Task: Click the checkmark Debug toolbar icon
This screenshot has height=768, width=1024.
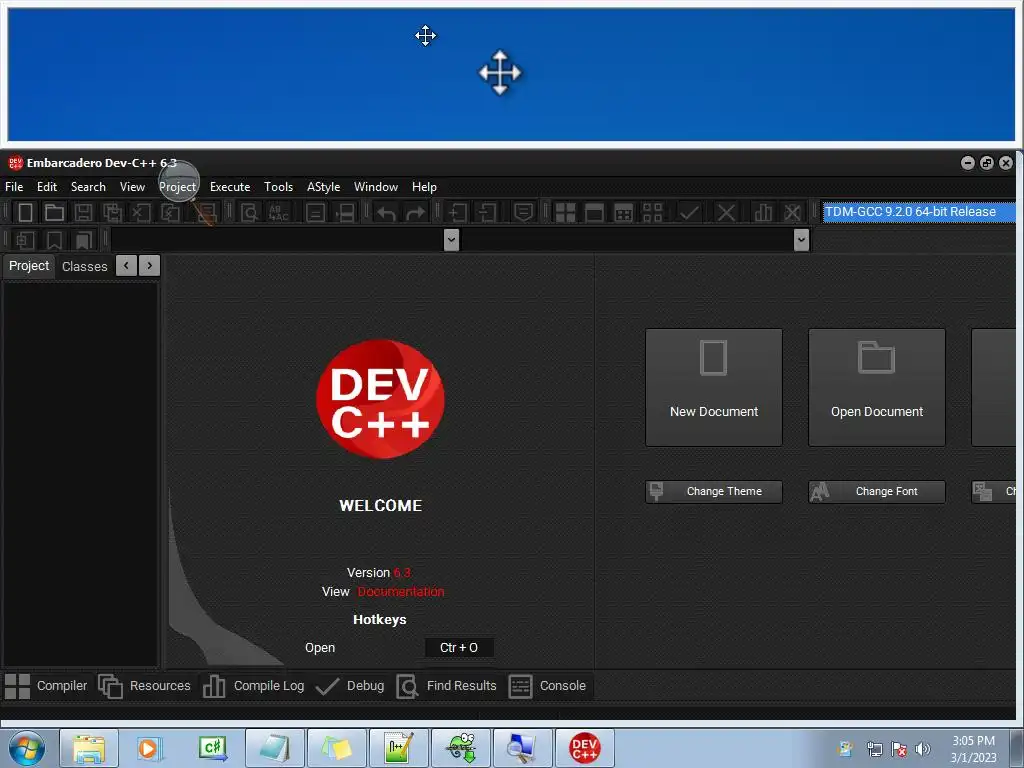Action: [689, 212]
